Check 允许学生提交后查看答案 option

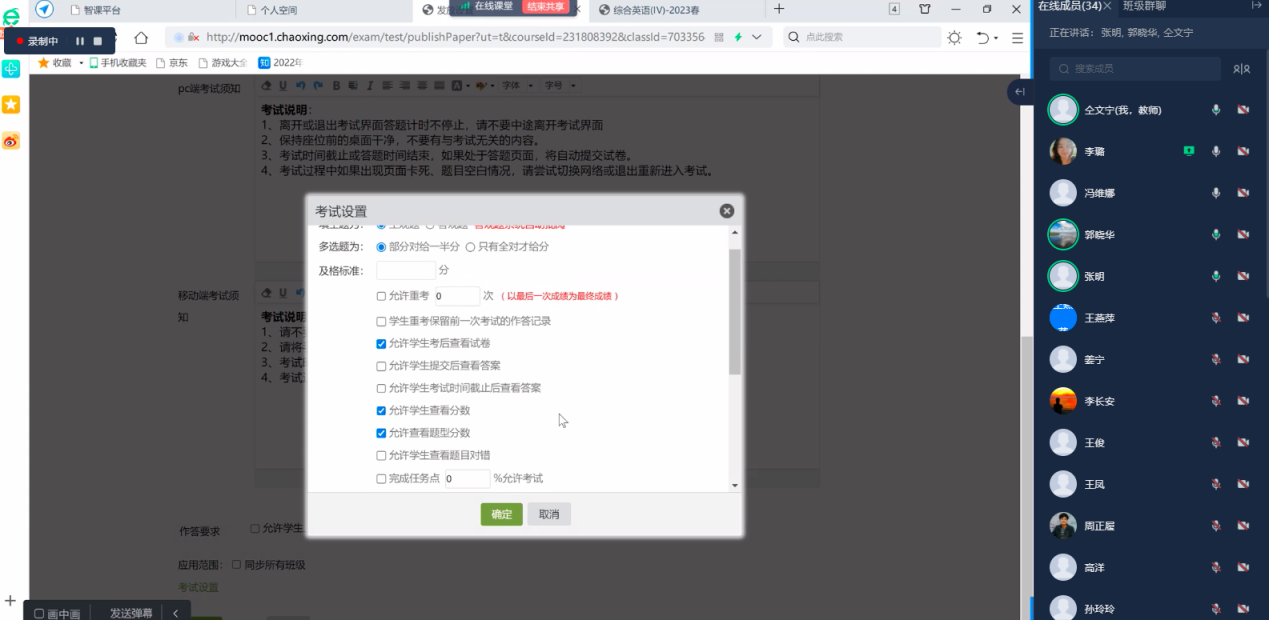click(x=381, y=366)
